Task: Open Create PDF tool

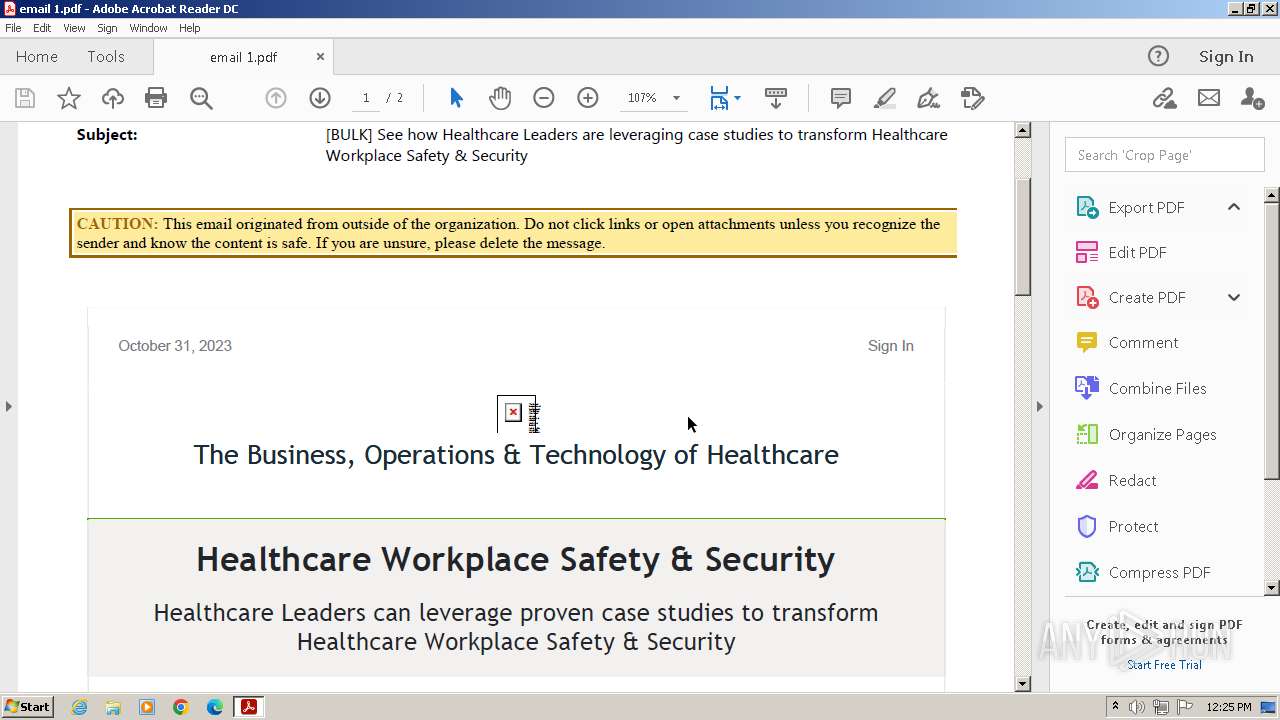Action: click(x=1147, y=297)
